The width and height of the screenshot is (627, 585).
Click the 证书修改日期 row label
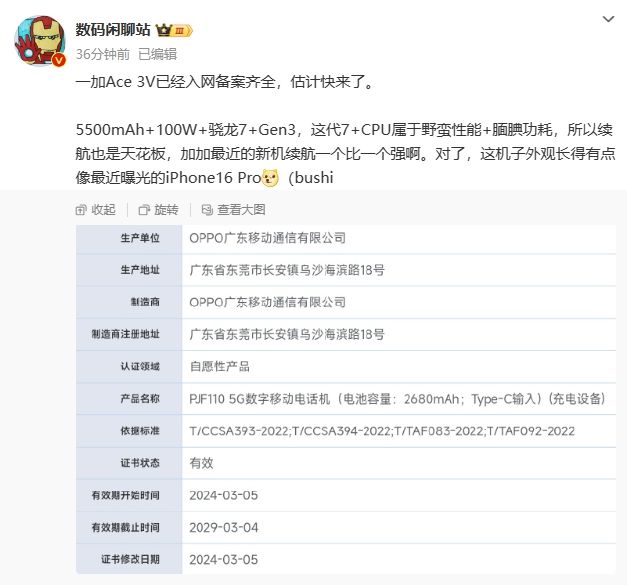130,559
